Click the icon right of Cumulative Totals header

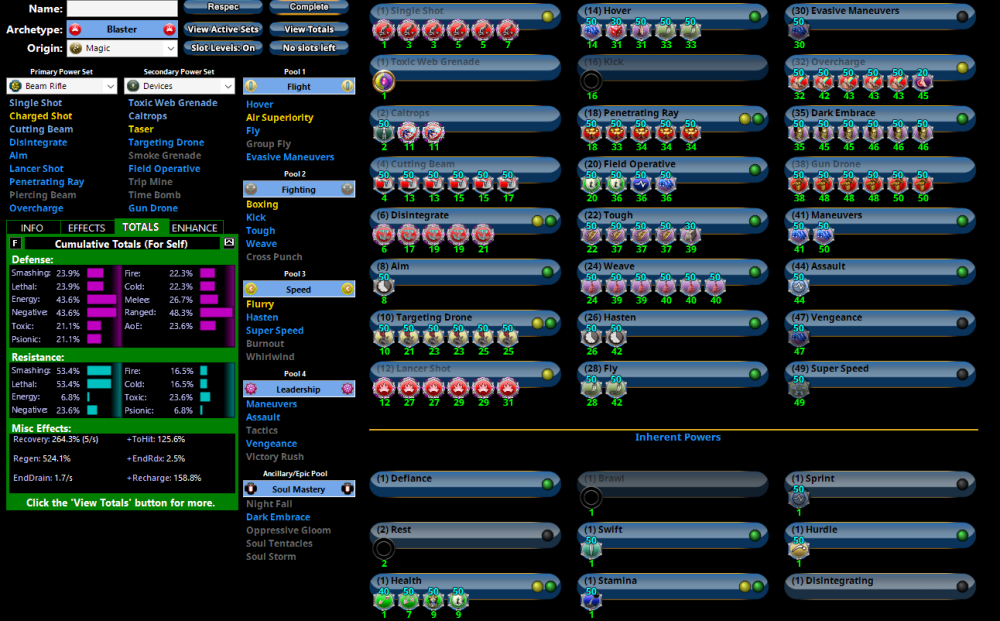pos(228,243)
